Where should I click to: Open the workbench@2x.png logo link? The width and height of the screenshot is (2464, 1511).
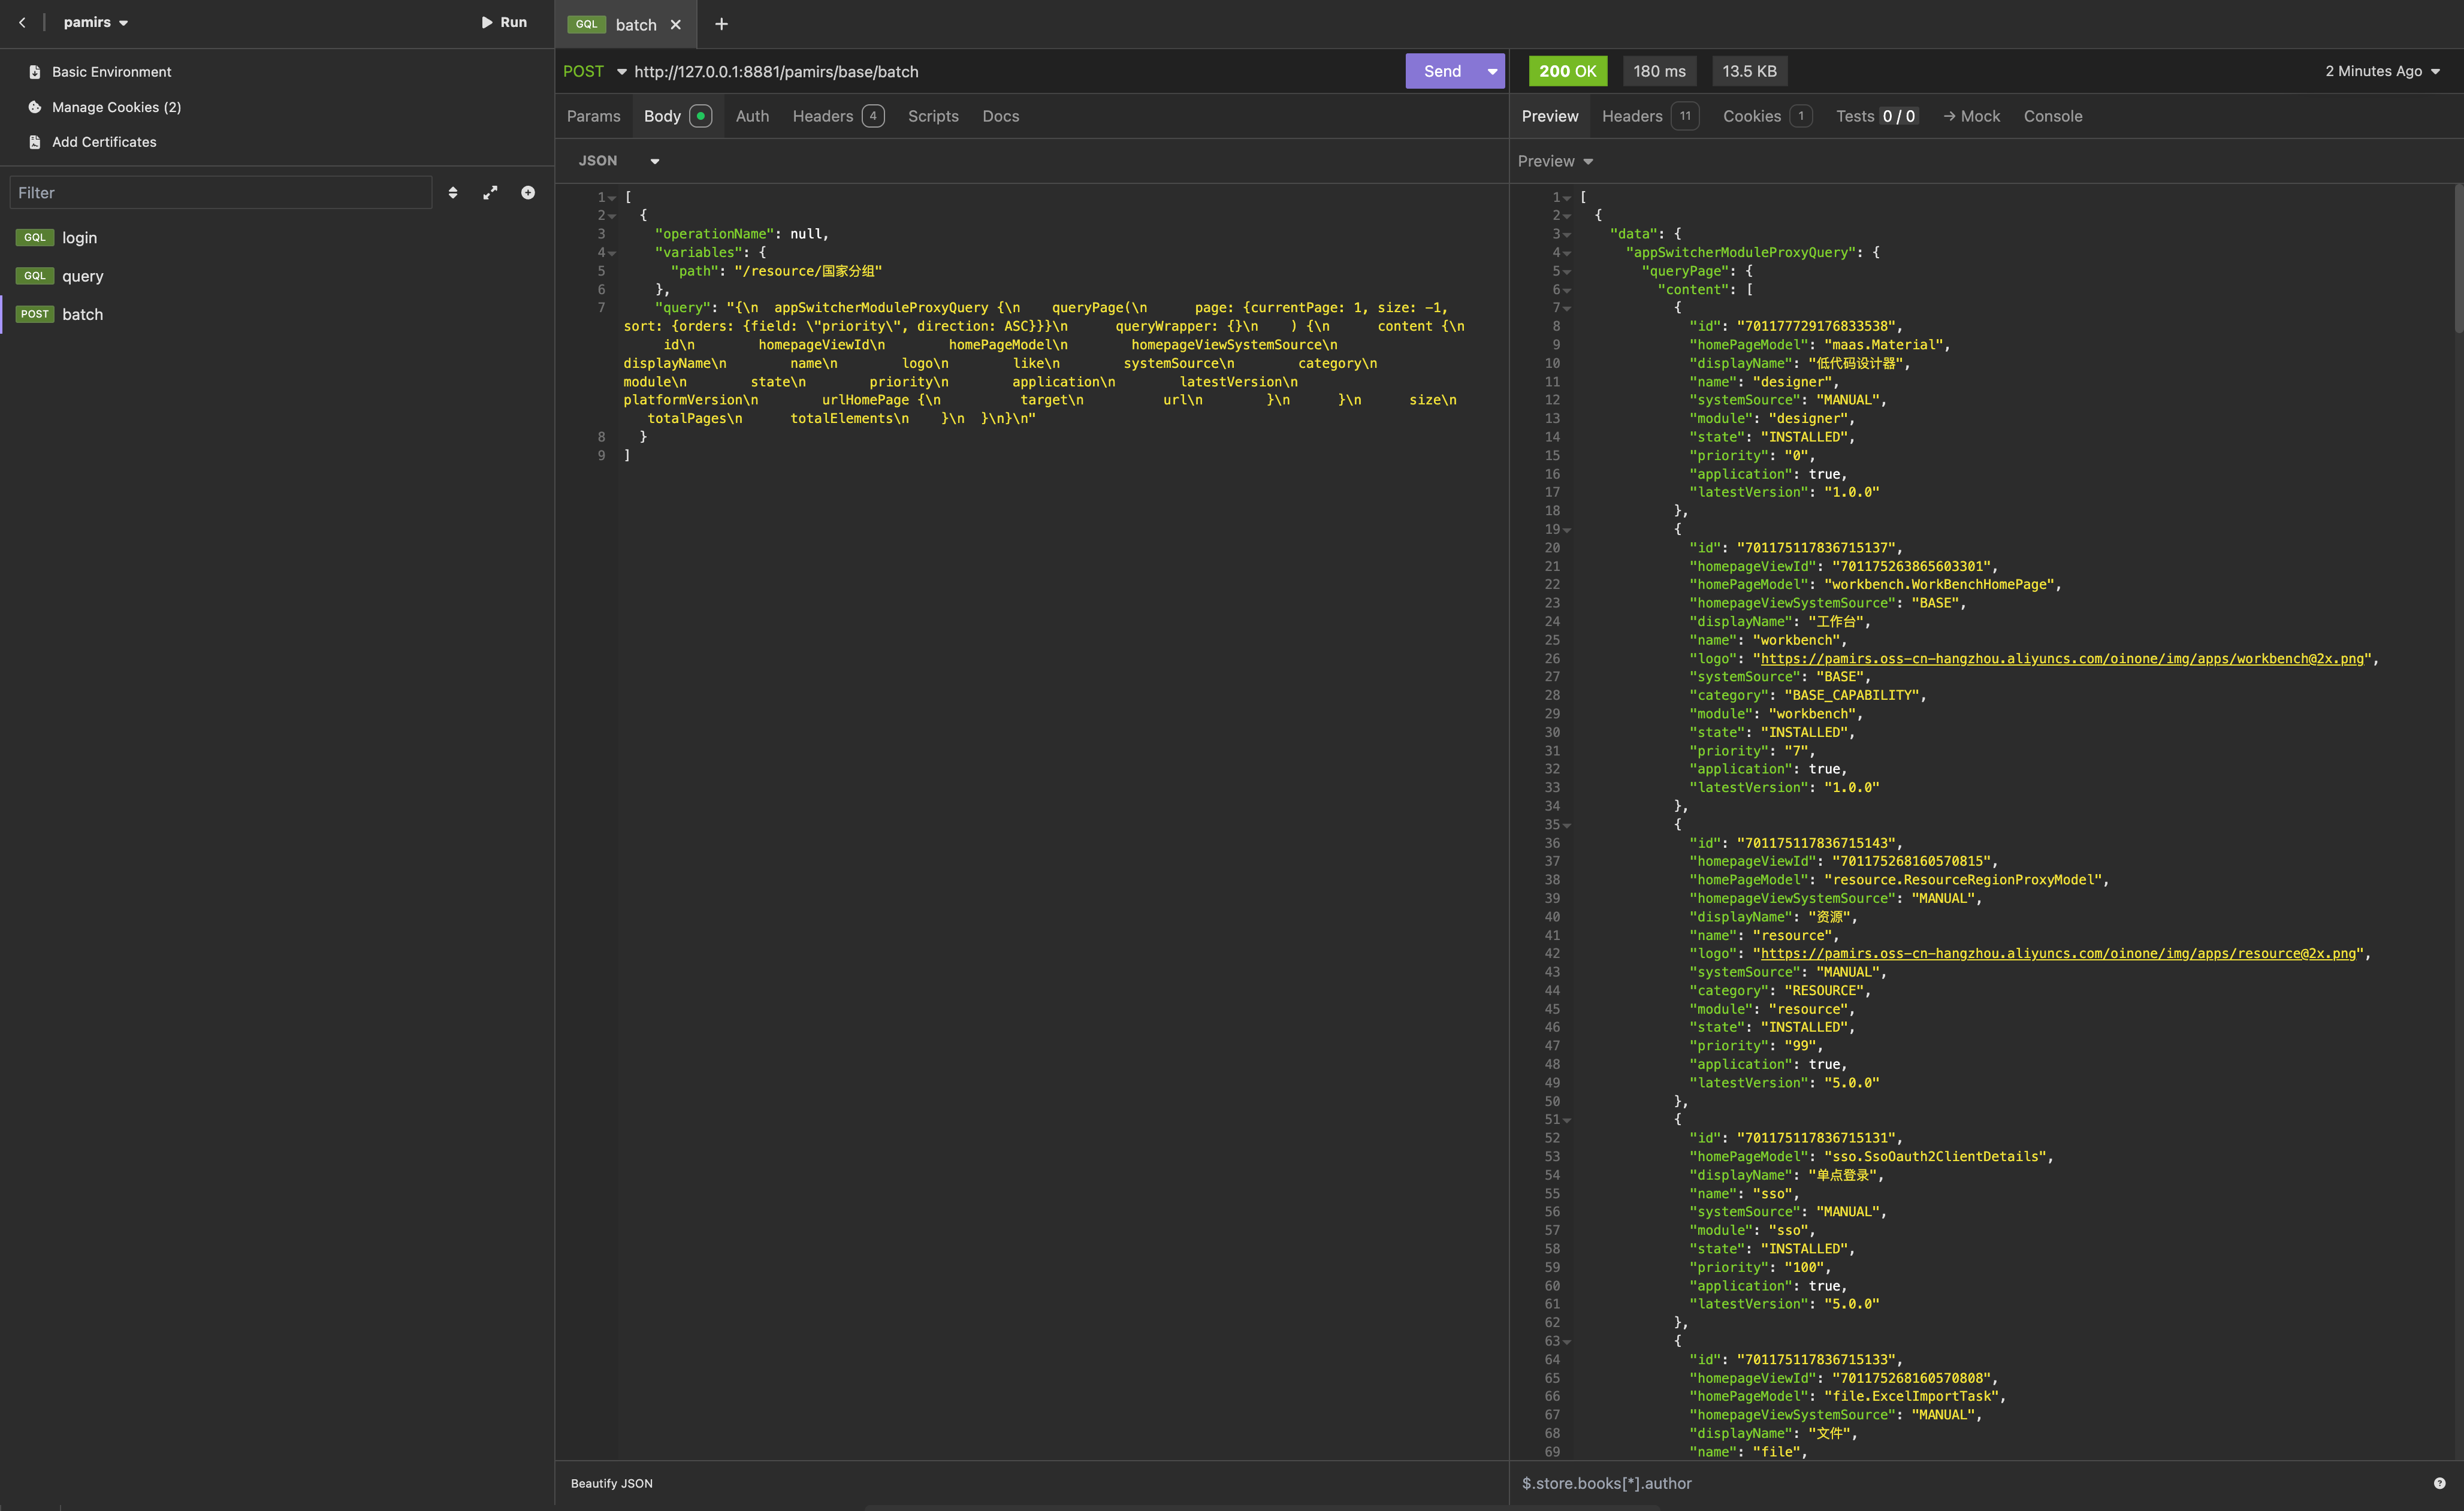point(2061,659)
